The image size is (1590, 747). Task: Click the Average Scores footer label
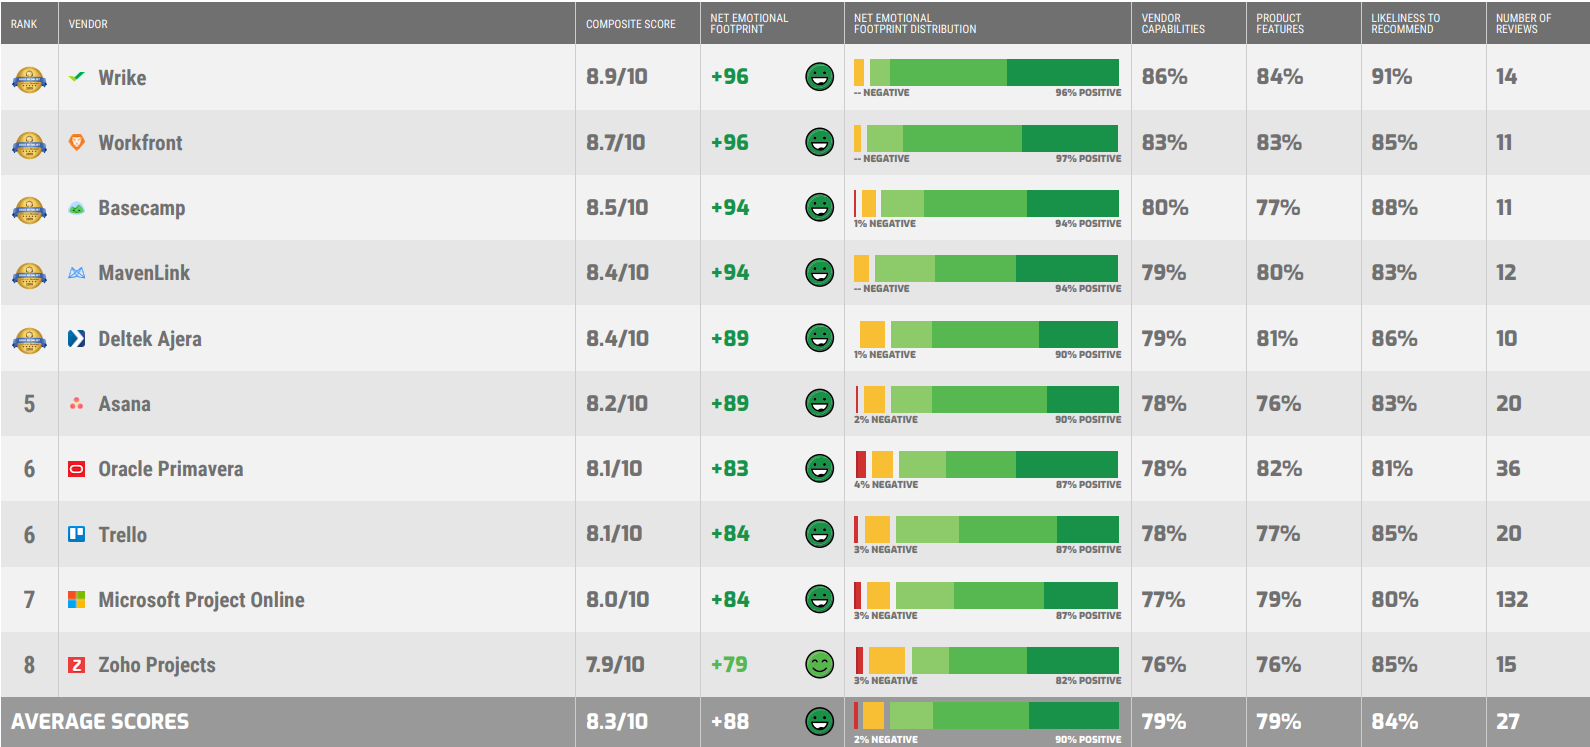pos(100,722)
